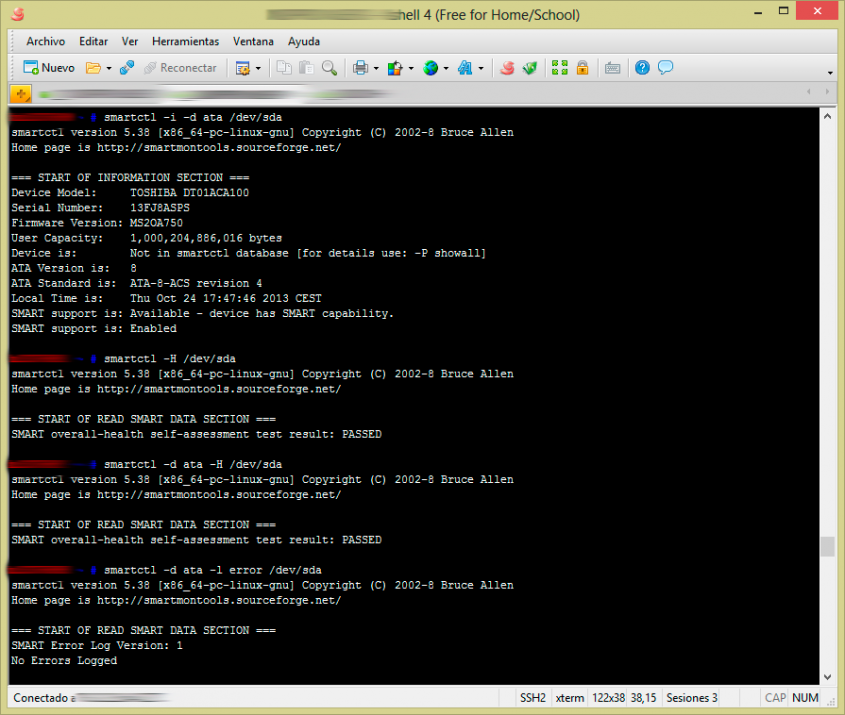Image resolution: width=845 pixels, height=715 pixels.
Task: Click the first smartmontools home page URL
Action: click(x=219, y=148)
